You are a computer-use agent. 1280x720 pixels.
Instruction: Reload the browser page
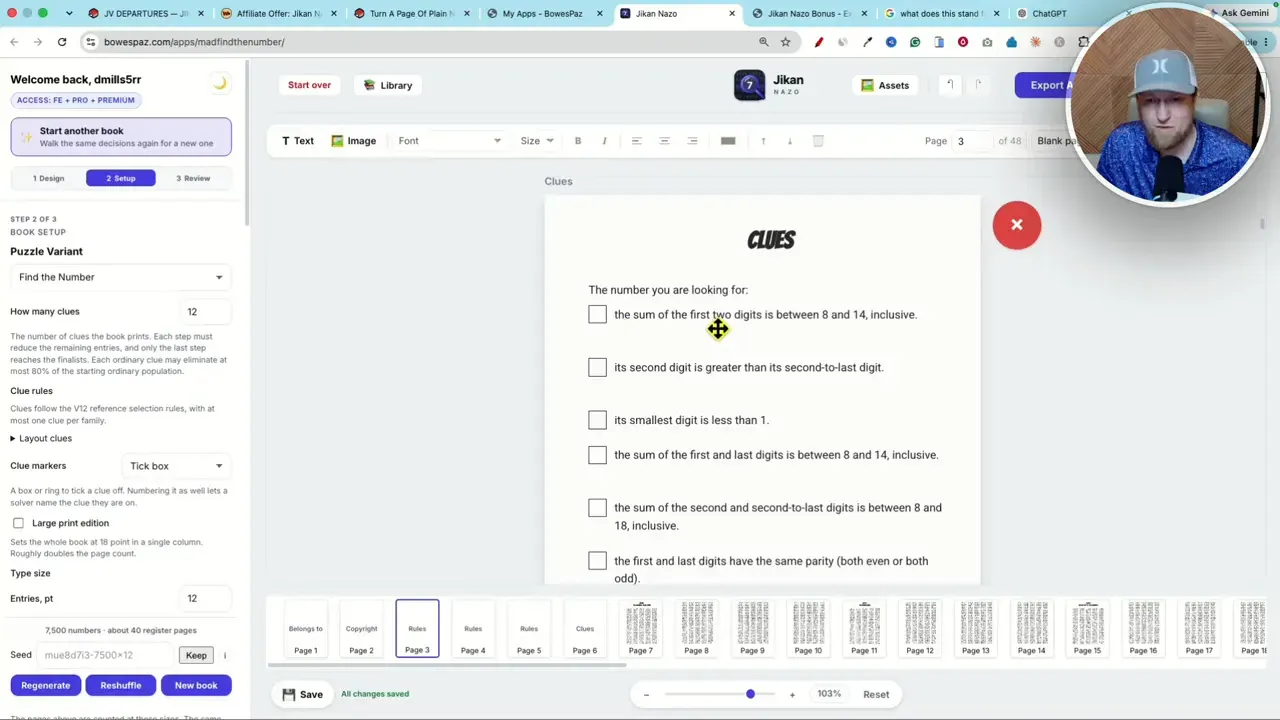click(62, 42)
